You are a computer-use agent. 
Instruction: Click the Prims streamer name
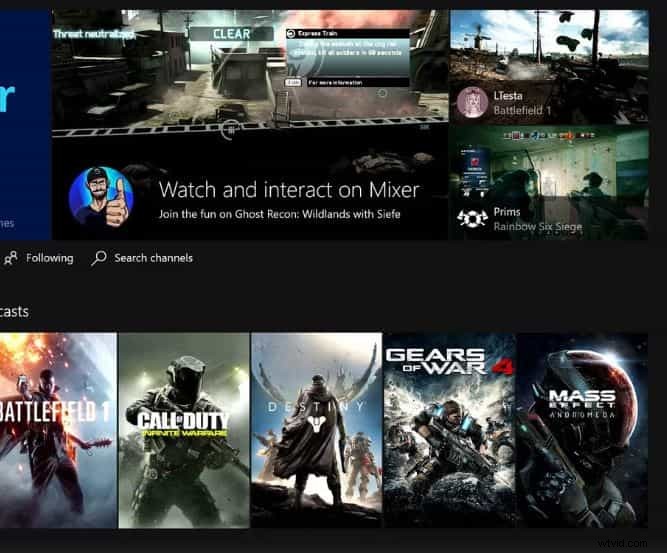tap(507, 212)
